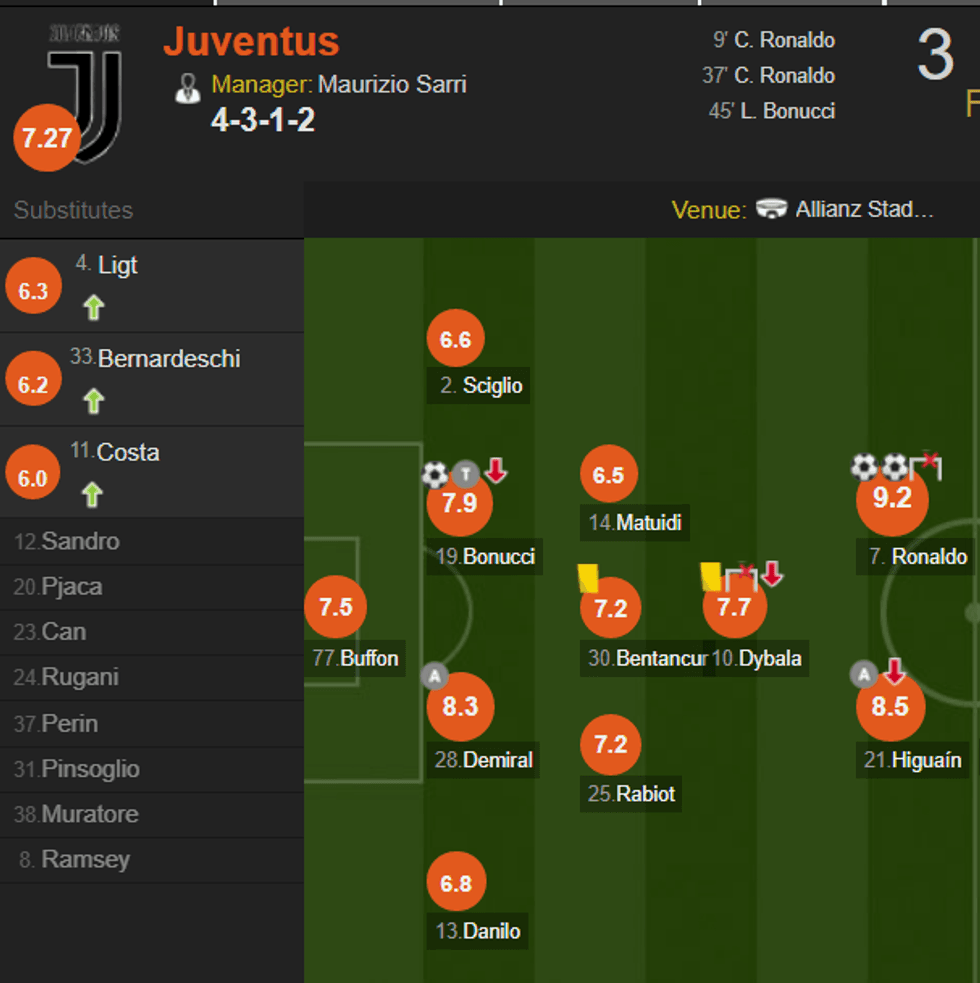Click manager name Maurizio Sarri

pyautogui.click(x=391, y=85)
